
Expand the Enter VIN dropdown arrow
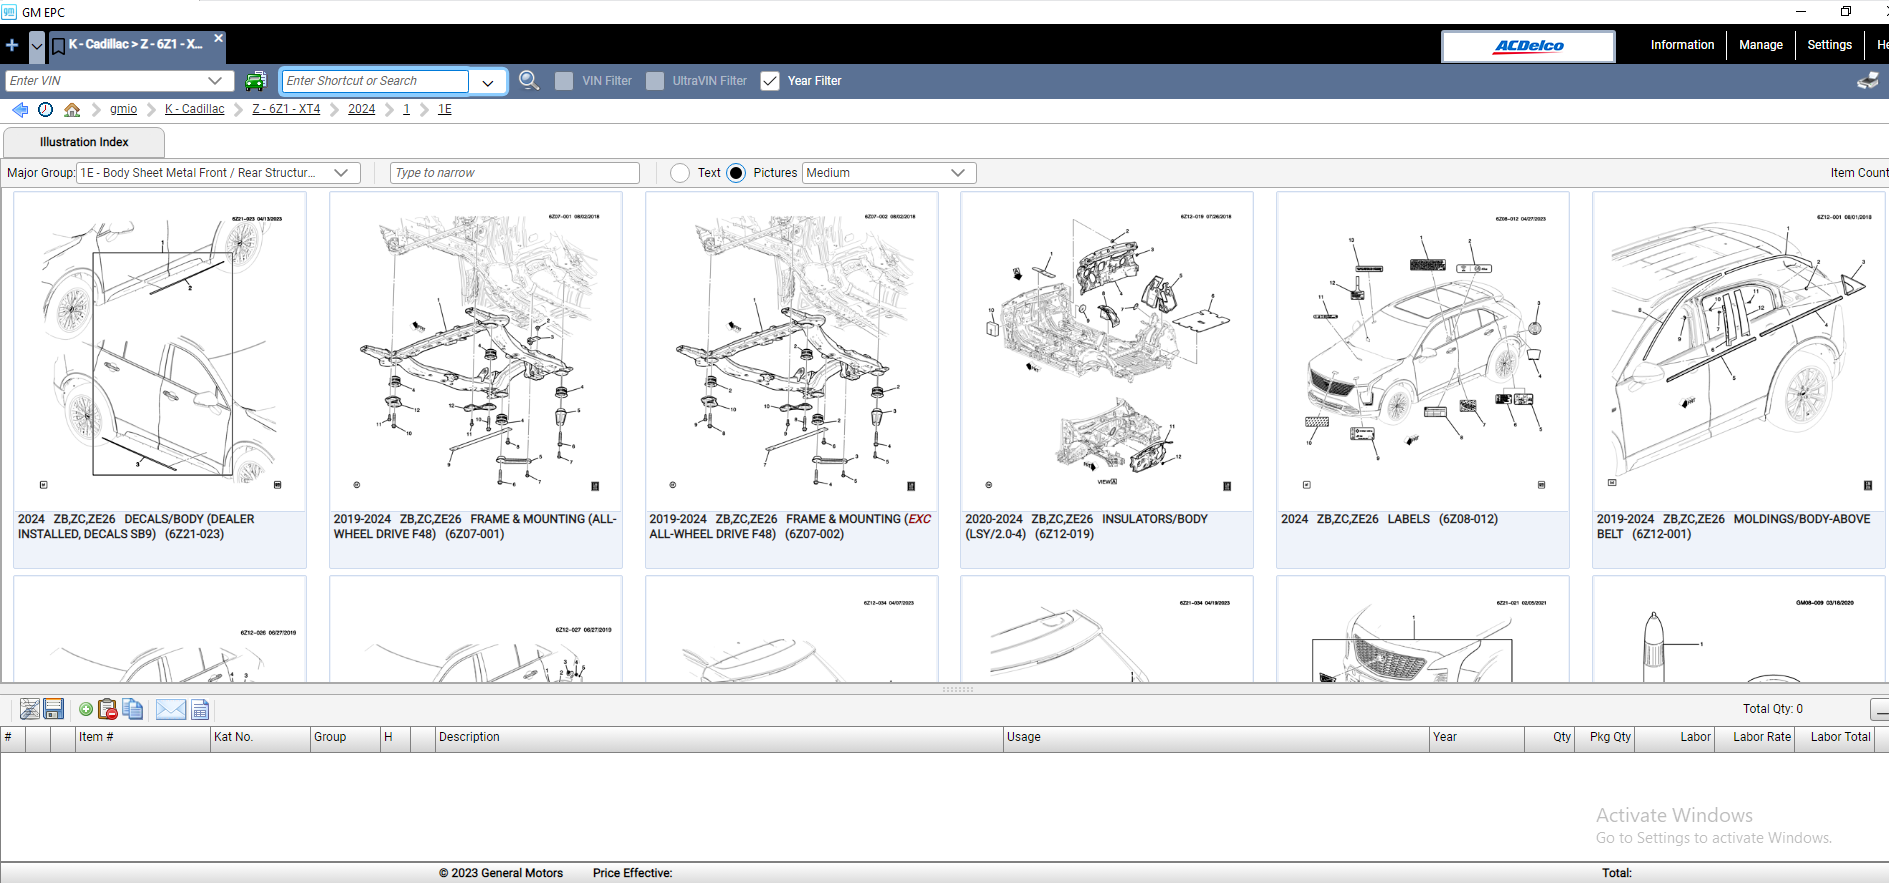[x=215, y=81]
